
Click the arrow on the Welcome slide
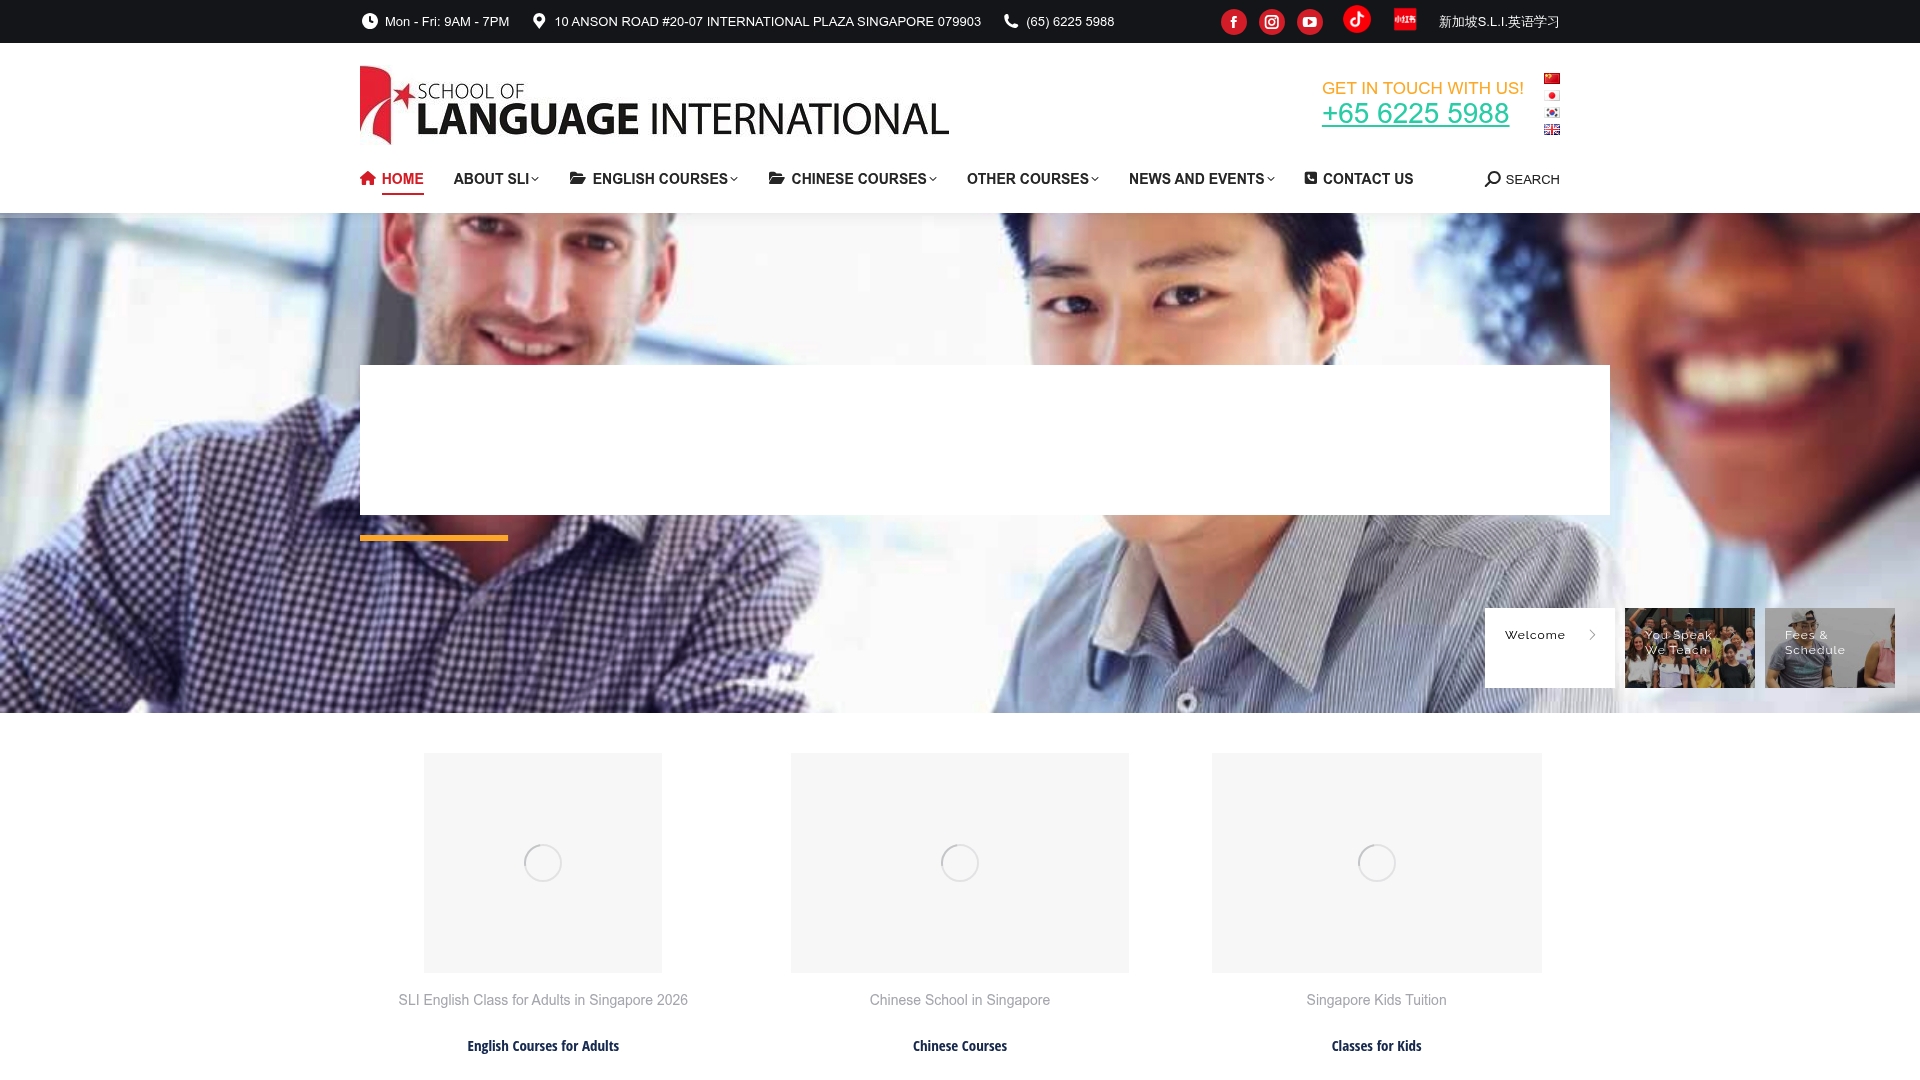[x=1592, y=635]
